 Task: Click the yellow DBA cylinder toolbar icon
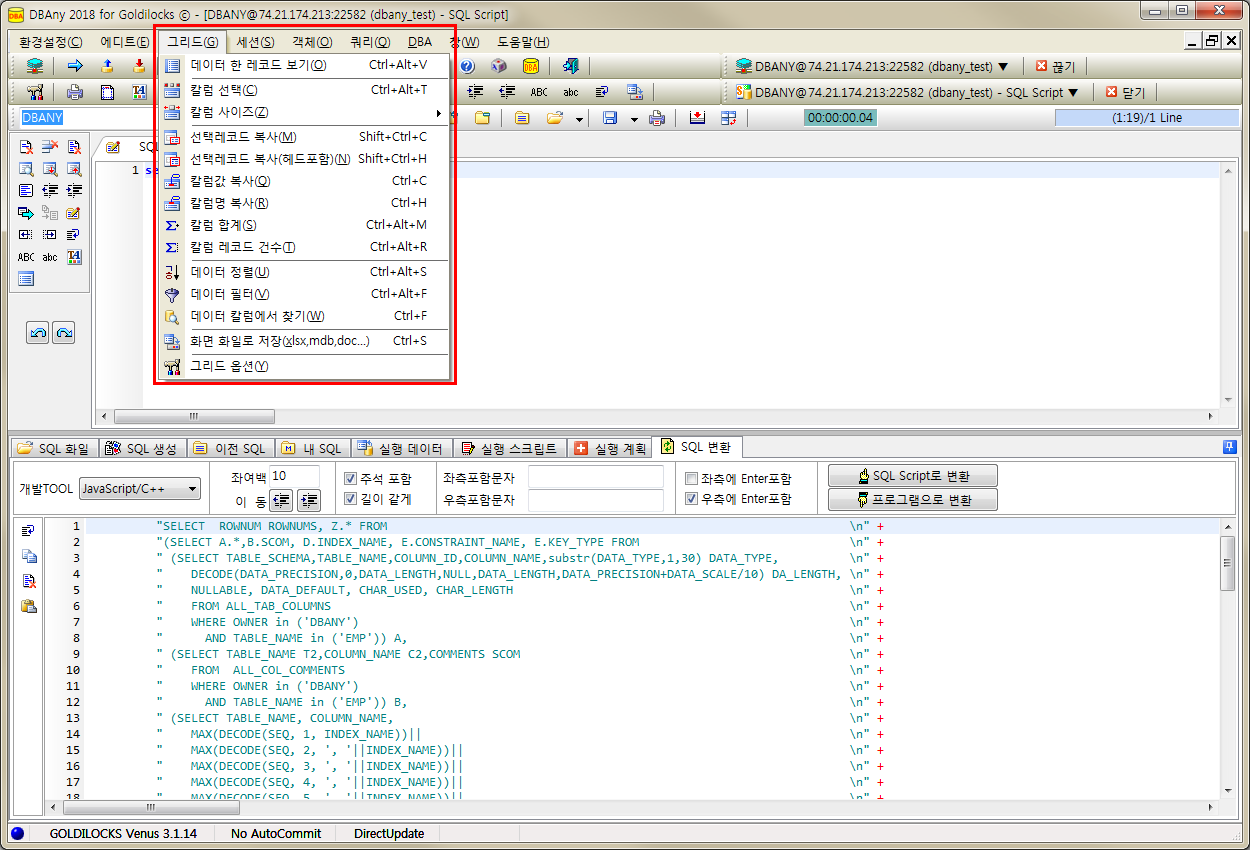531,66
